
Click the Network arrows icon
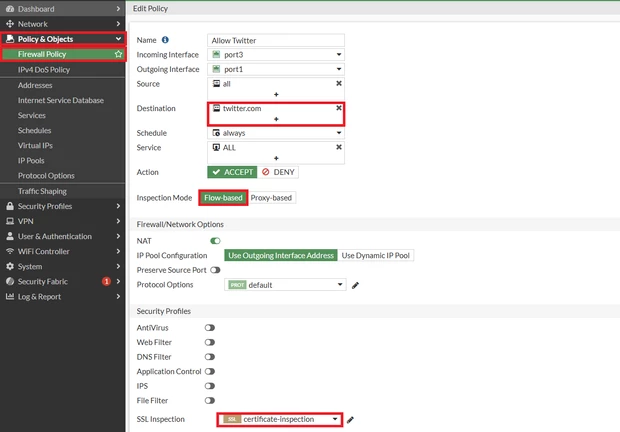coord(10,24)
